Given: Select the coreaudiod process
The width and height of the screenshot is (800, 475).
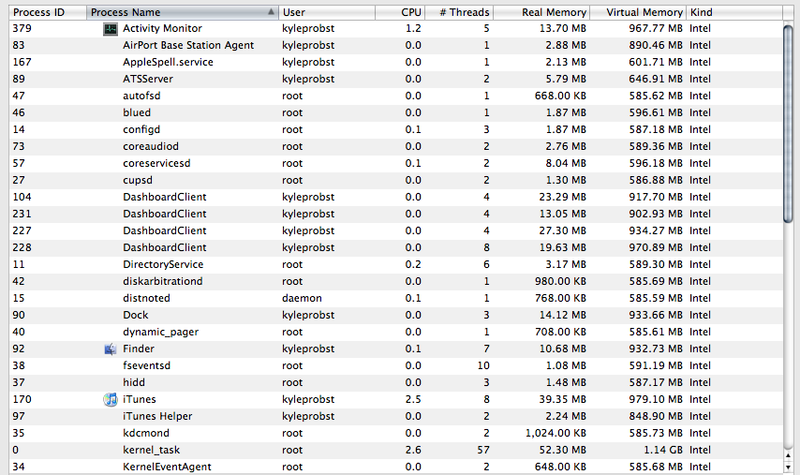Looking at the screenshot, I should [395, 146].
